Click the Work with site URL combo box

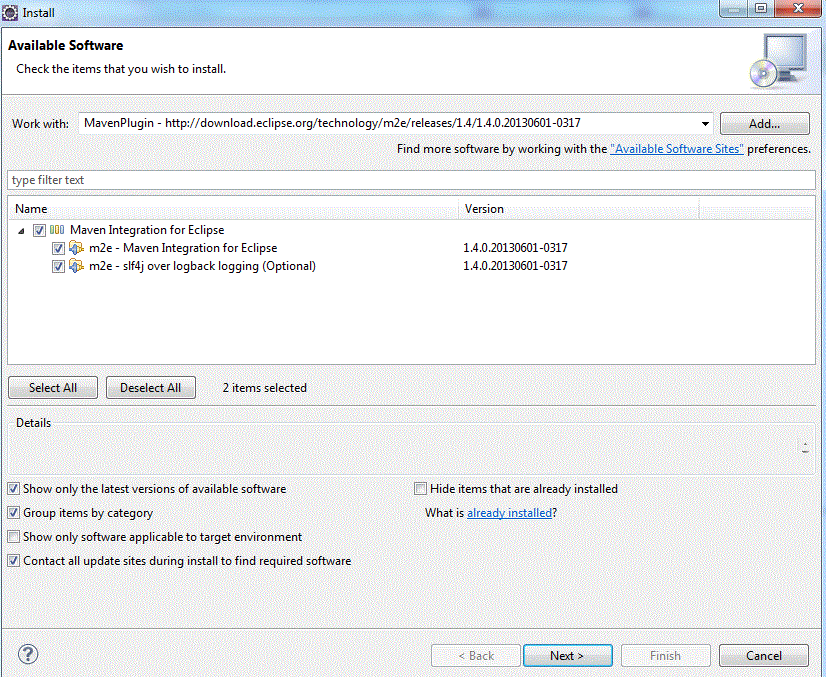(395, 123)
